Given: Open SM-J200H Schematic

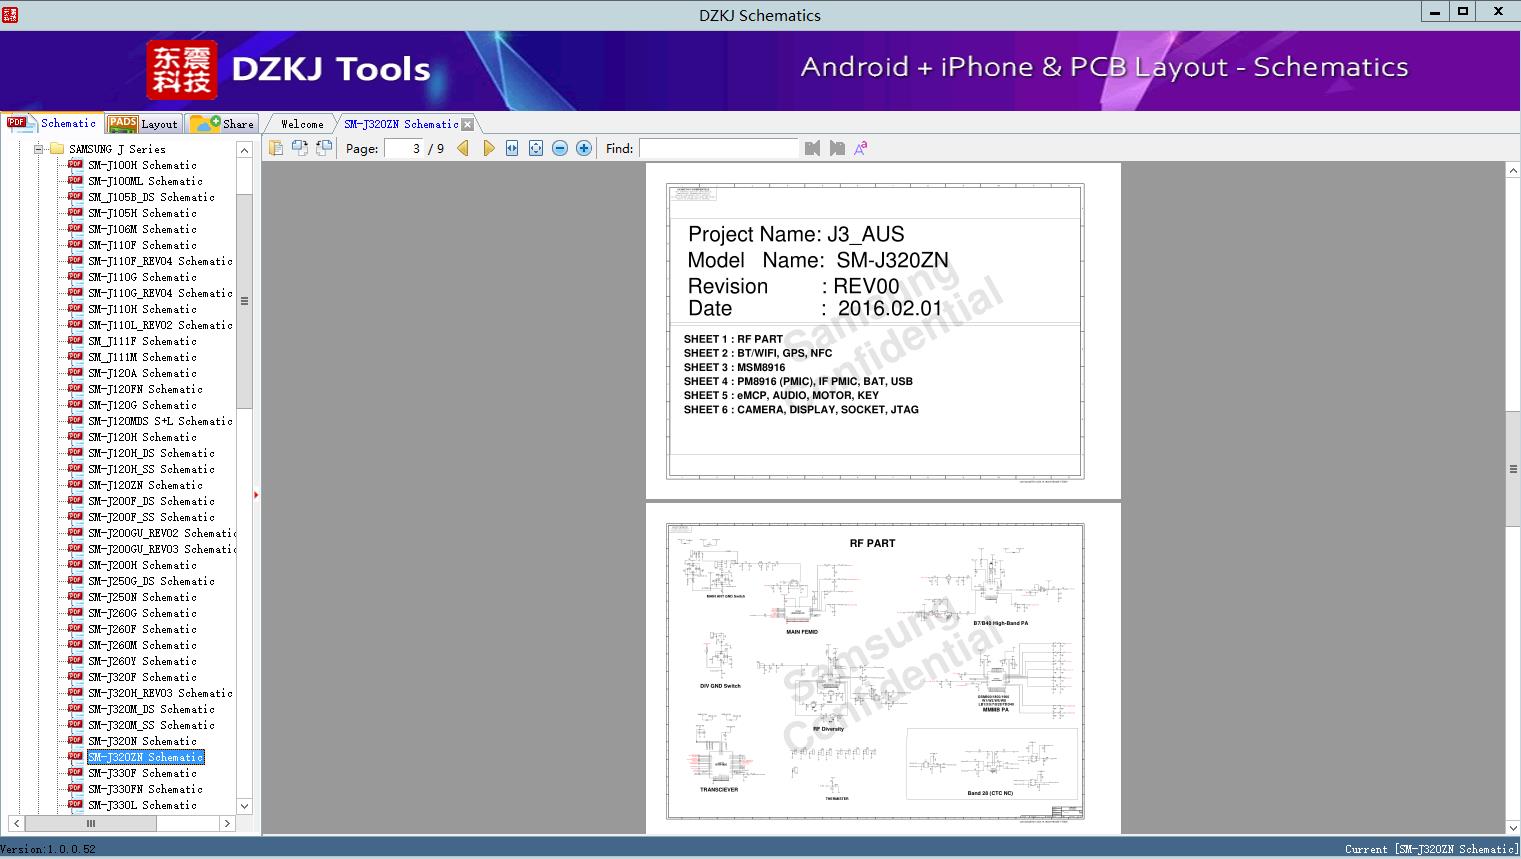Looking at the screenshot, I should click(x=142, y=565).
